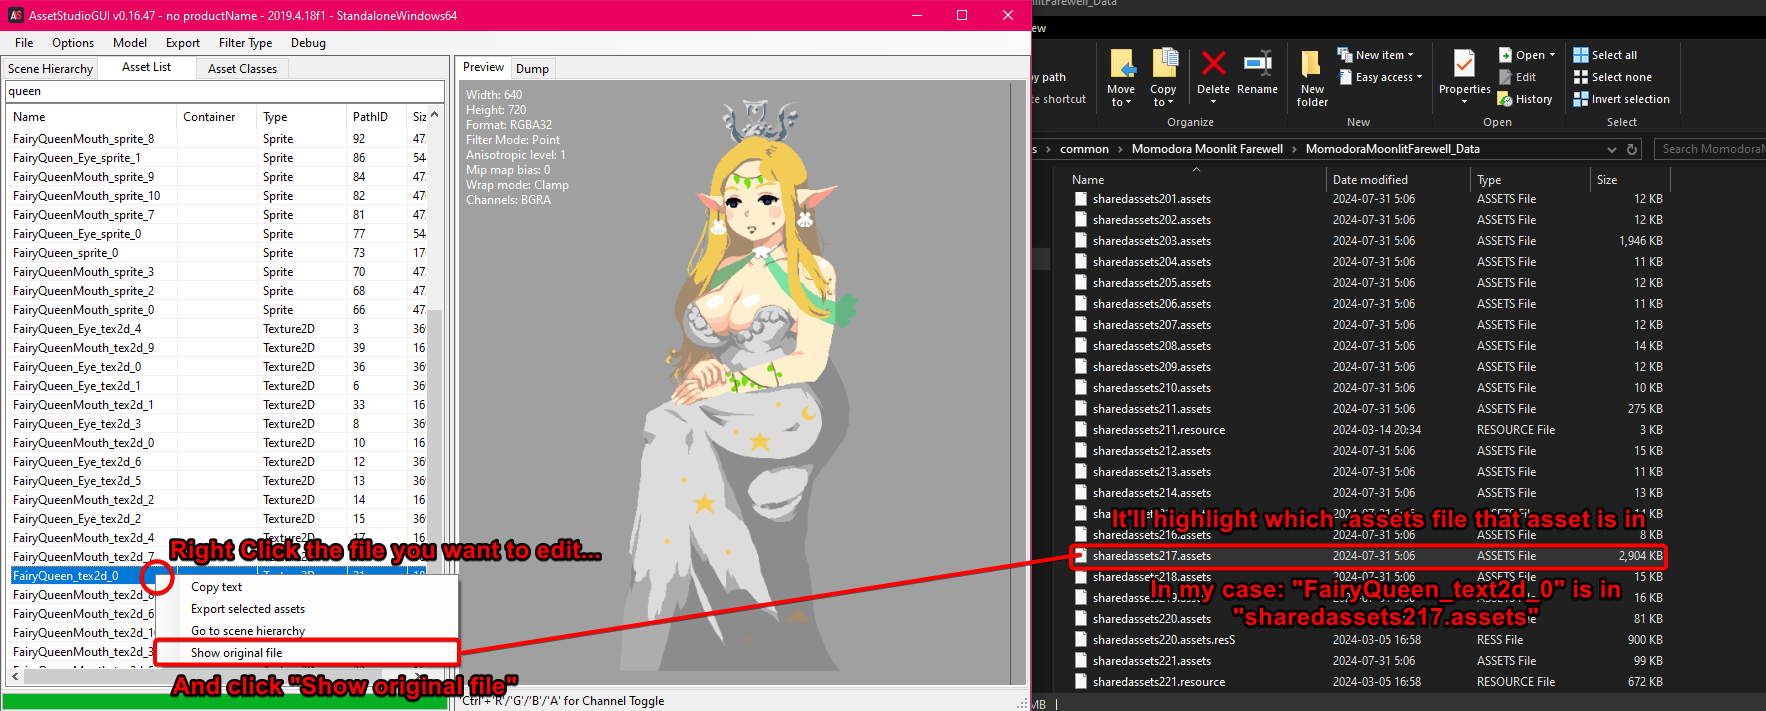Open the Copy to dropdown arrow
Screen dimensions: 1766x711
[1170, 103]
